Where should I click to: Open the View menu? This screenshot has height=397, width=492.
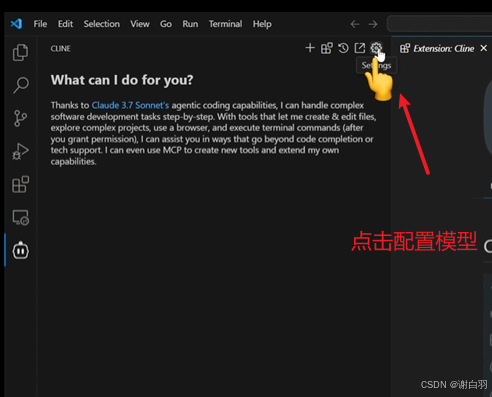pyautogui.click(x=140, y=24)
